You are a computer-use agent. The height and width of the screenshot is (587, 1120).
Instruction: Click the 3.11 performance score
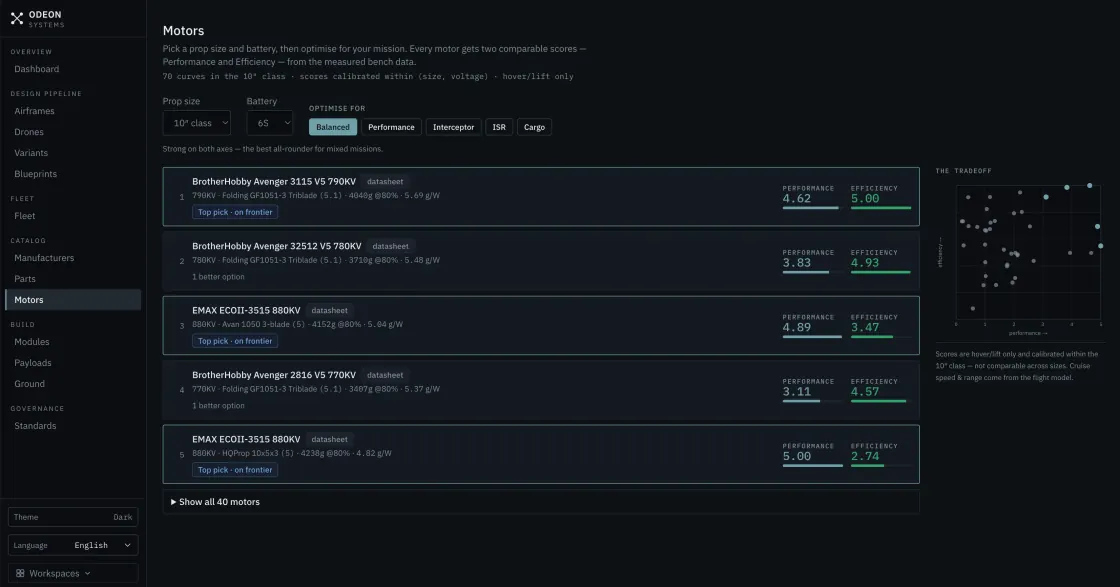[796, 392]
